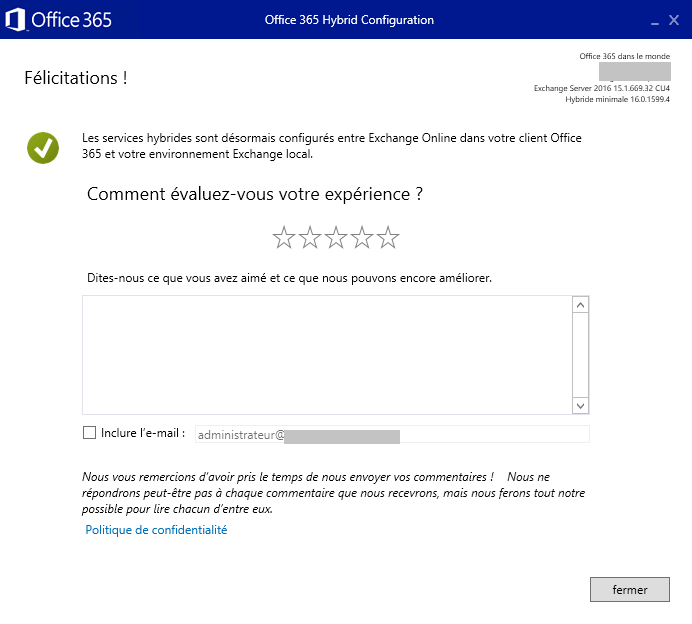Give a four-star rating
This screenshot has width=692, height=624.
coord(362,238)
